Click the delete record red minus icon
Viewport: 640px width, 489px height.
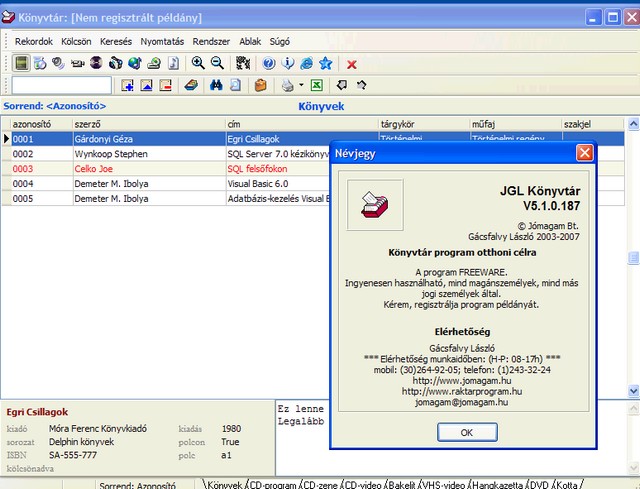tap(165, 85)
